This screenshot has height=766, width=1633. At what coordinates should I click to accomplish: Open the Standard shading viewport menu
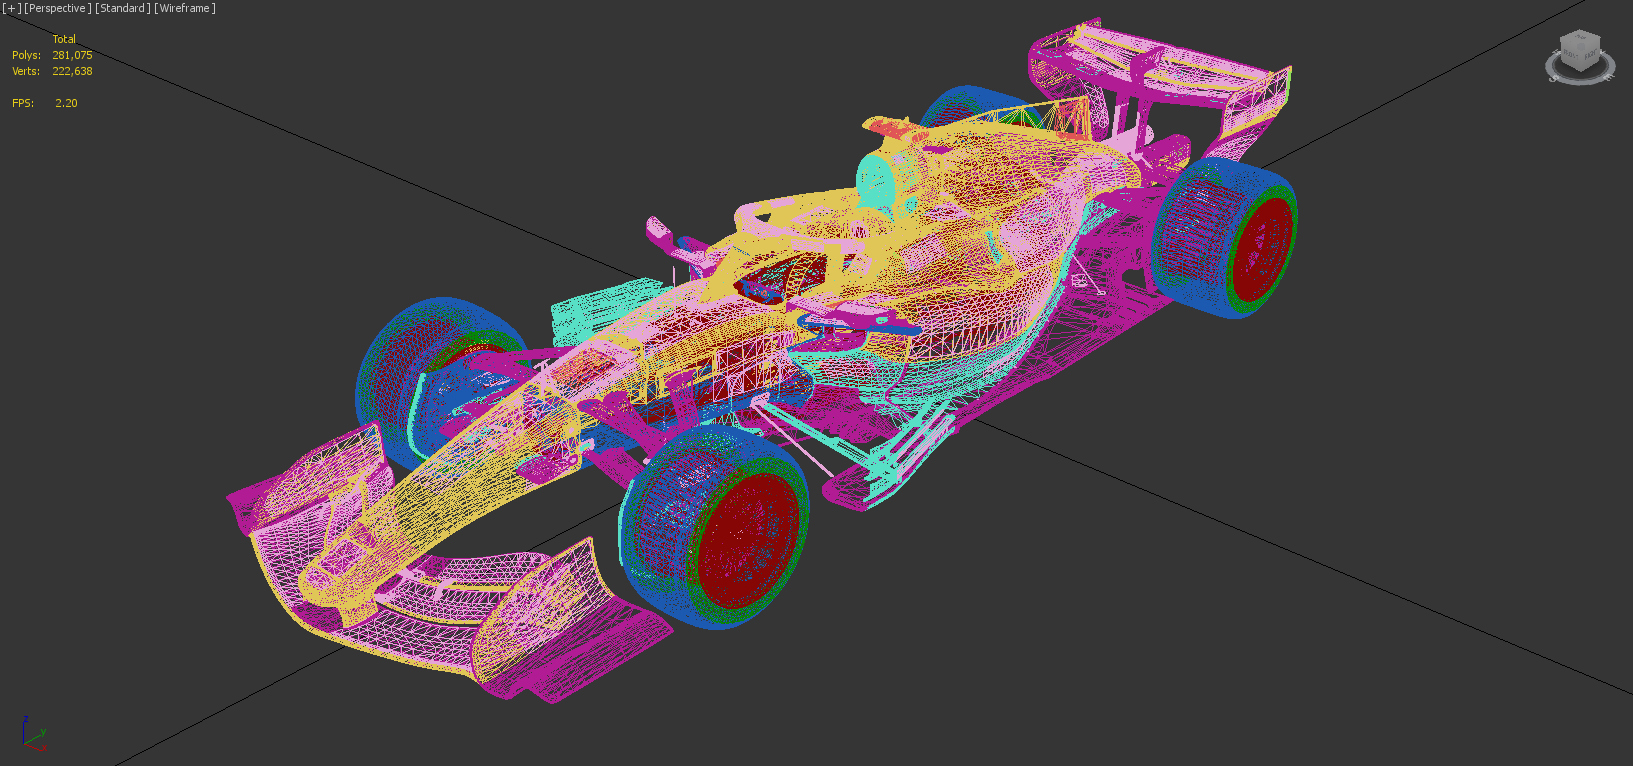pos(123,8)
